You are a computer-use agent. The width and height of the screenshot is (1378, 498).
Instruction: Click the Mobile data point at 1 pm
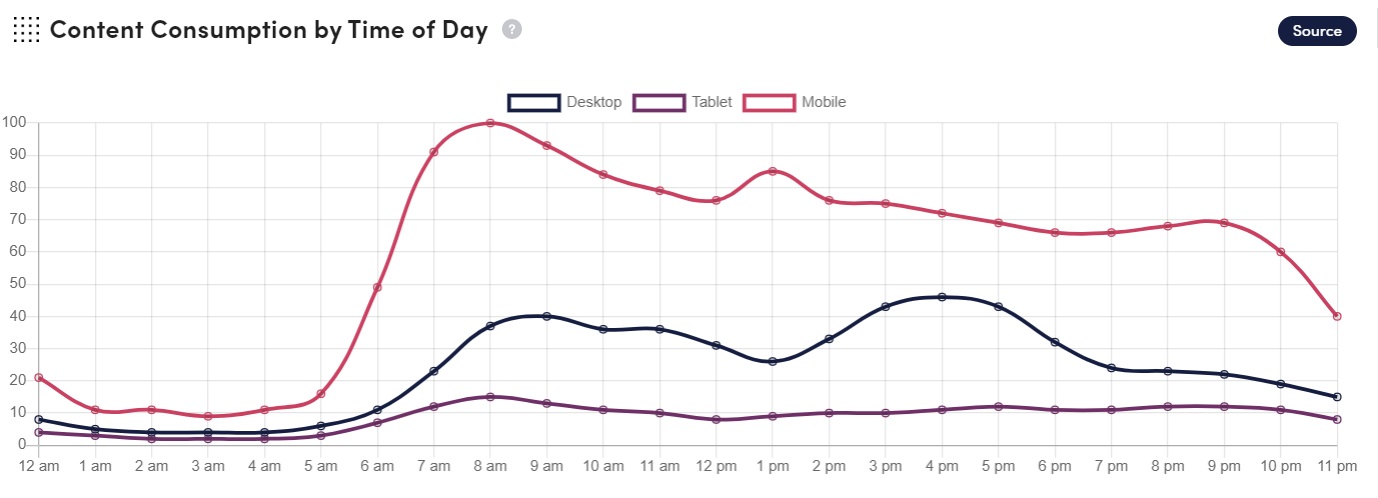772,171
